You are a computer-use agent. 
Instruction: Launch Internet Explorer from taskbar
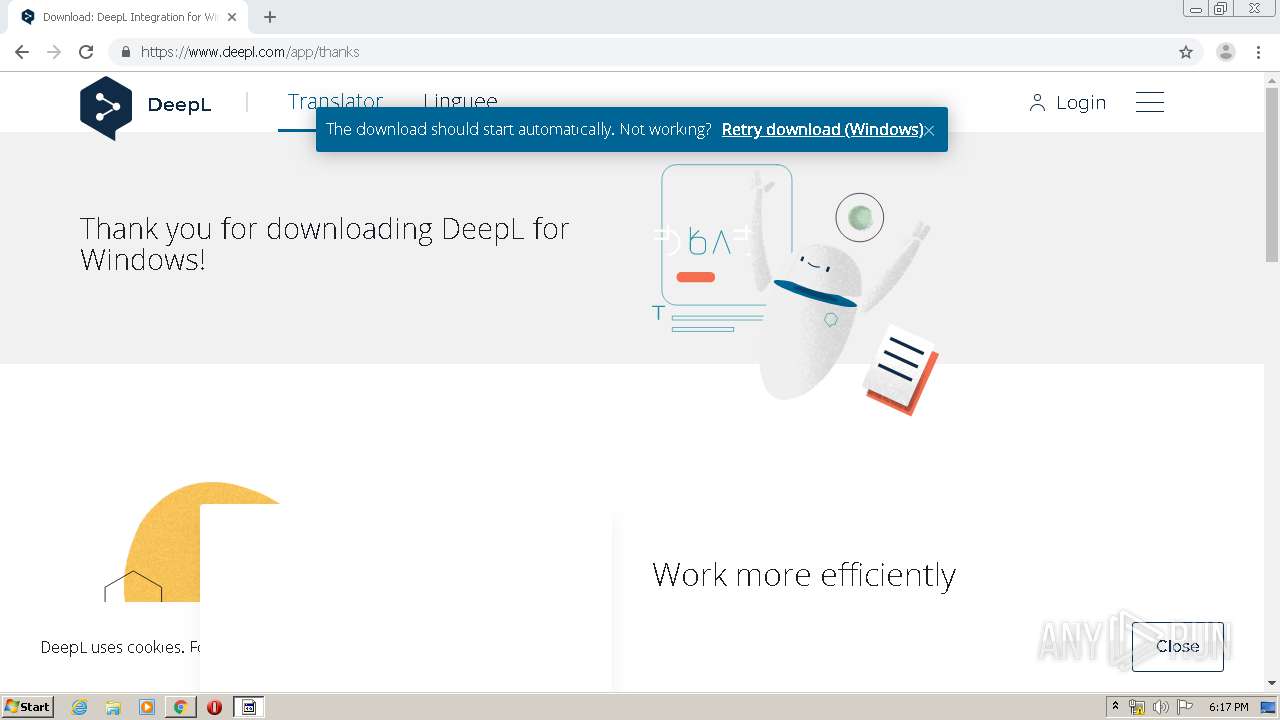coord(80,707)
